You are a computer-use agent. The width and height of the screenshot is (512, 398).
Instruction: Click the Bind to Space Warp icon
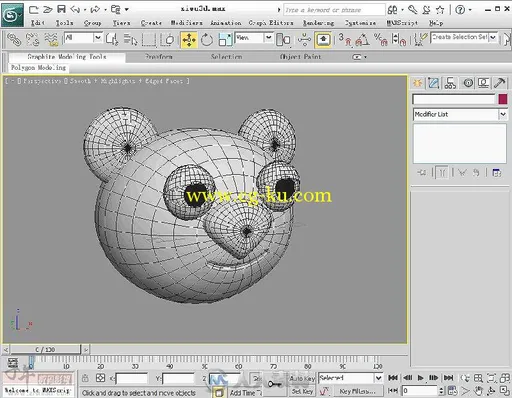coord(51,39)
